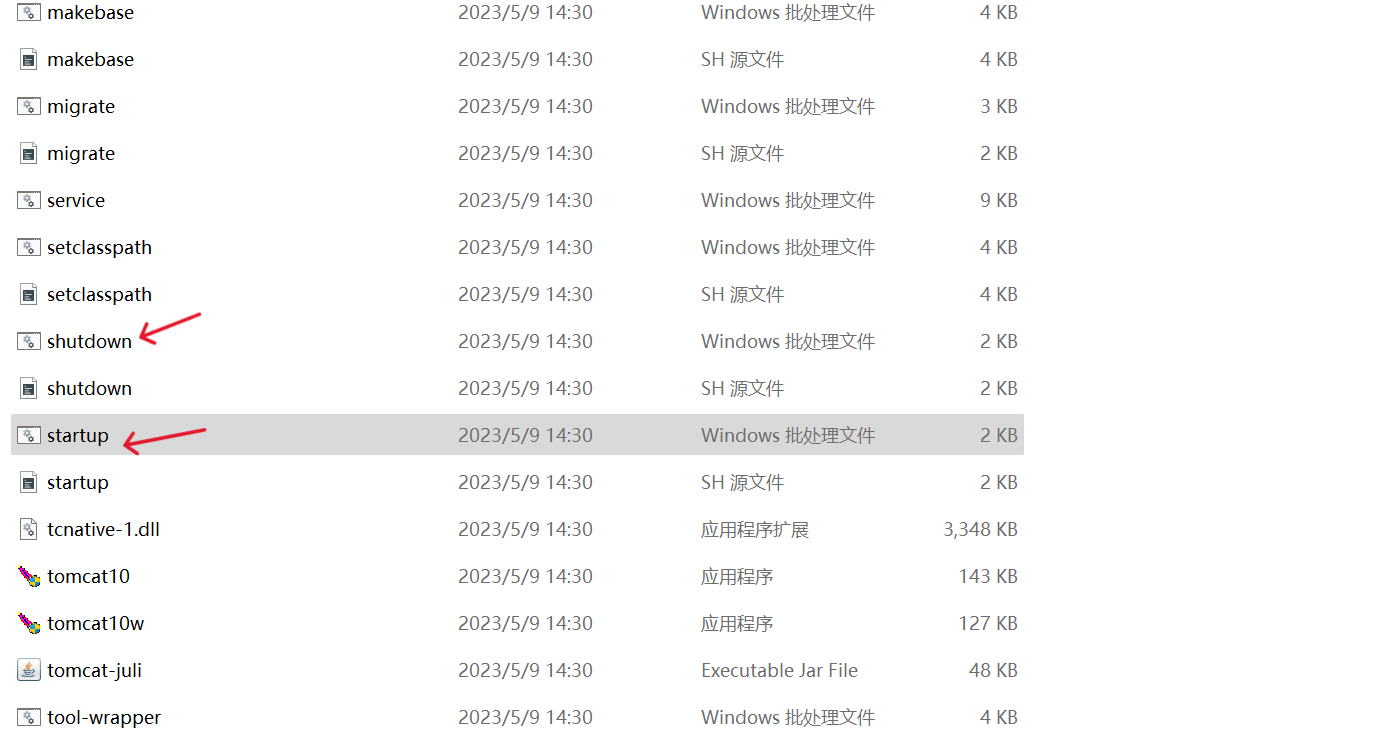
Task: Select startup name in the highlighted row
Action: (78, 436)
